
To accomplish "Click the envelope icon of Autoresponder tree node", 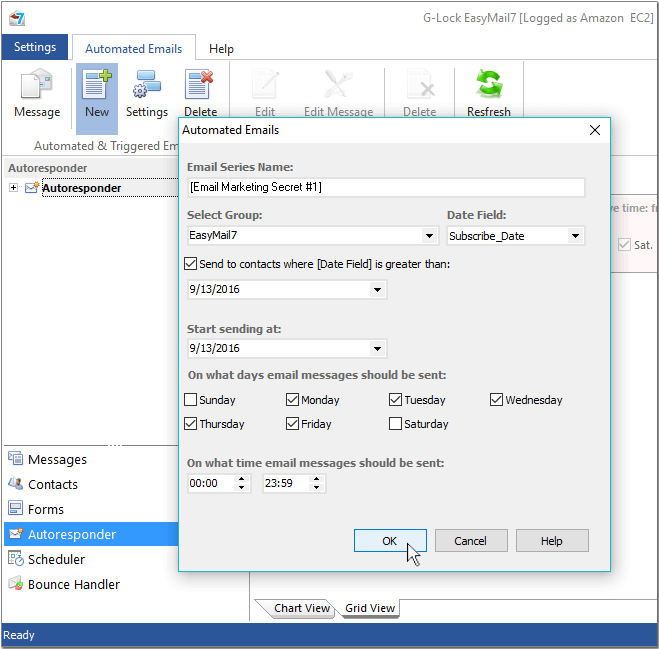I will 32,187.
